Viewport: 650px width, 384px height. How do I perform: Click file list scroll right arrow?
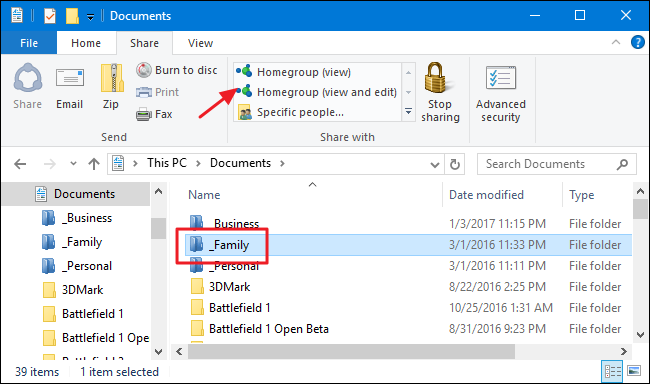pos(624,352)
